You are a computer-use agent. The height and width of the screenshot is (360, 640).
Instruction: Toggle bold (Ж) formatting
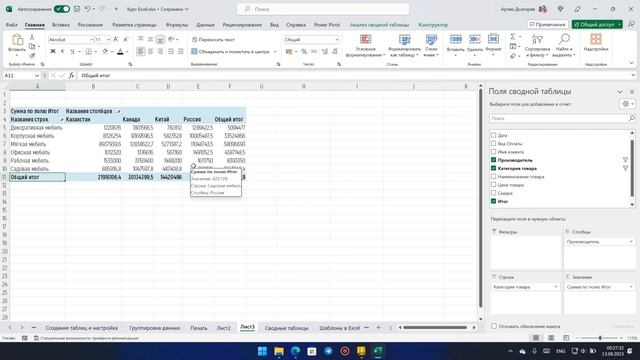tap(53, 51)
